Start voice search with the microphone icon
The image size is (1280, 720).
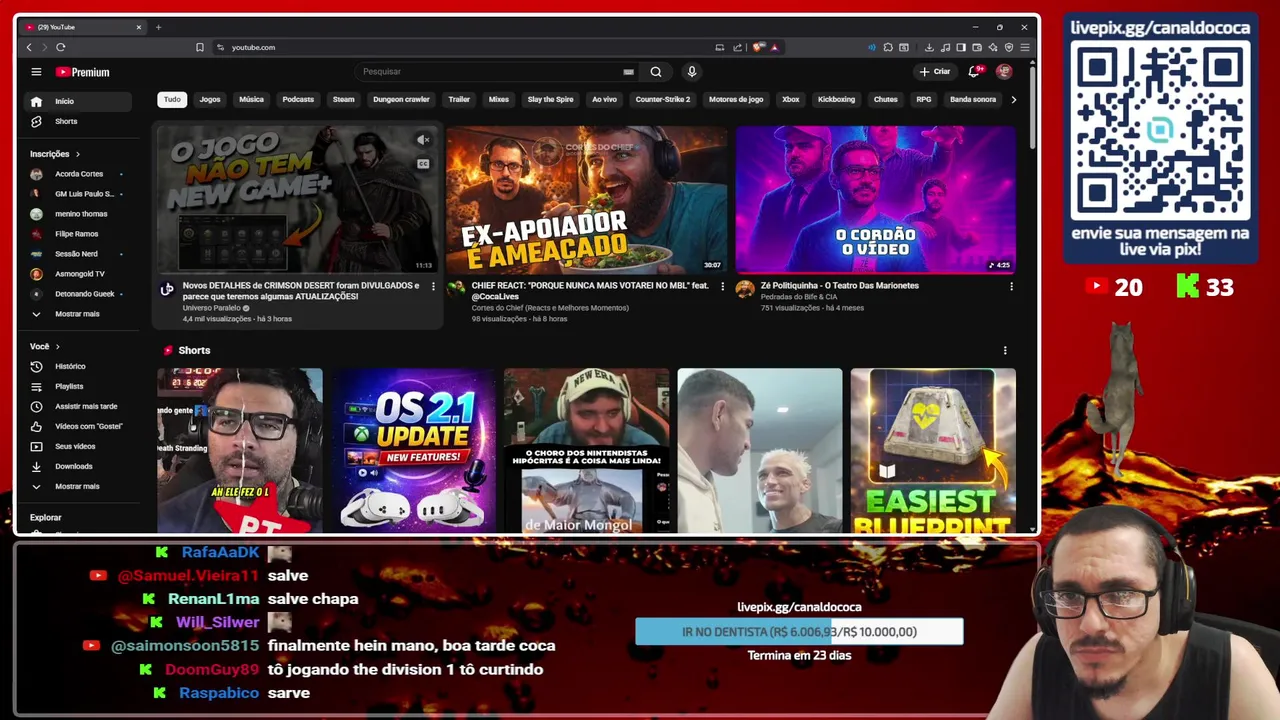(691, 72)
